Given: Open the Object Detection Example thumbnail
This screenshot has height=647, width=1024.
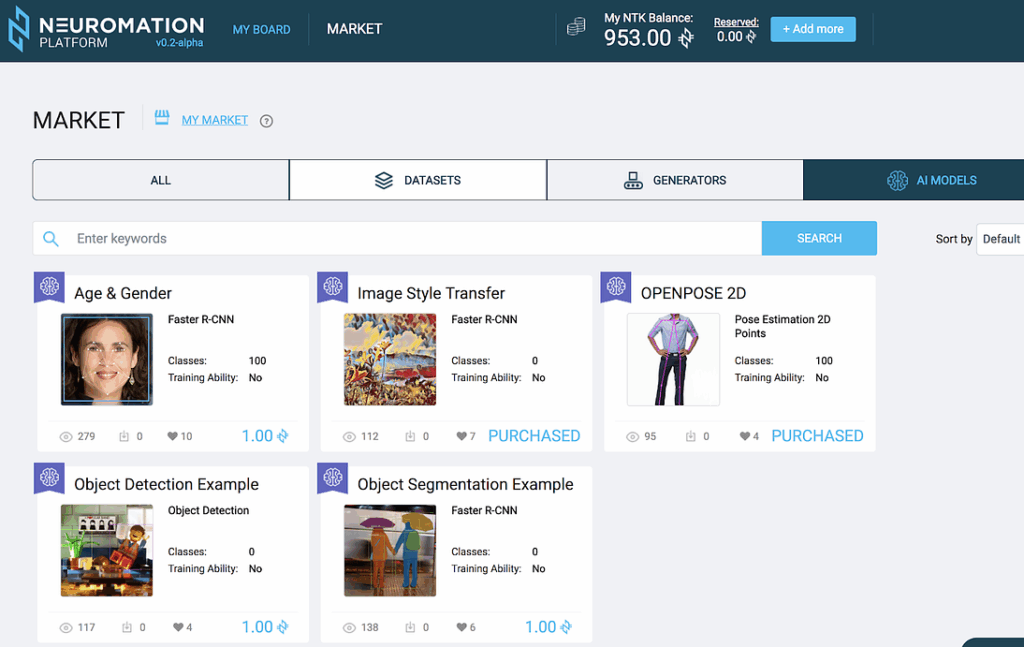Looking at the screenshot, I should click(107, 550).
